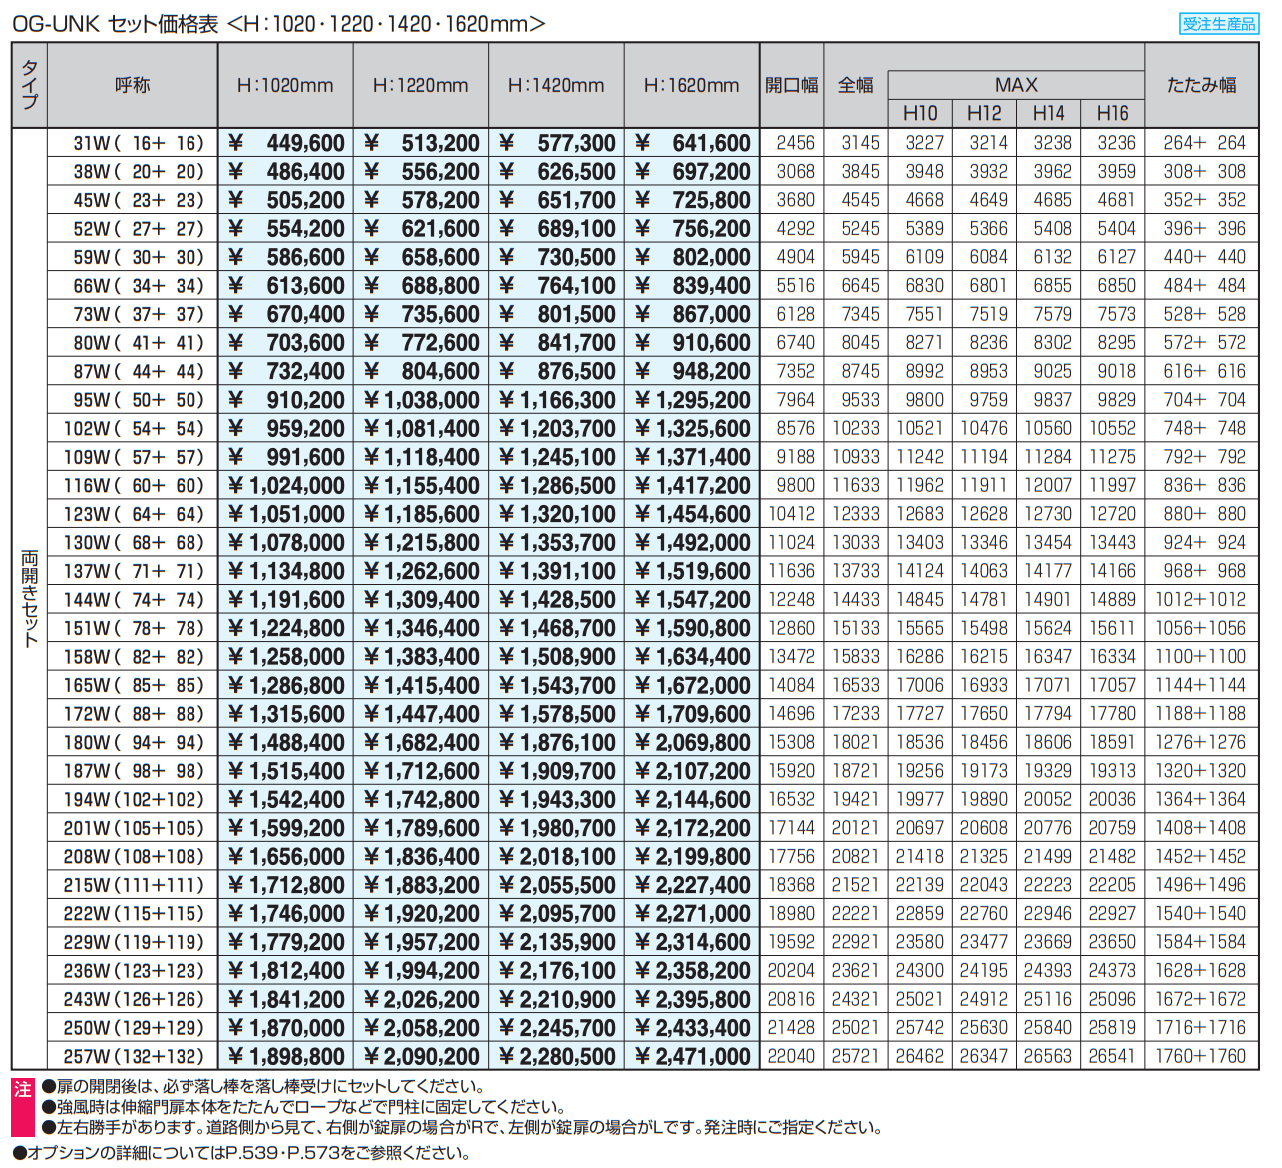Click the 全幅 column header
Screen dimensions: 1282x1168
(855, 86)
